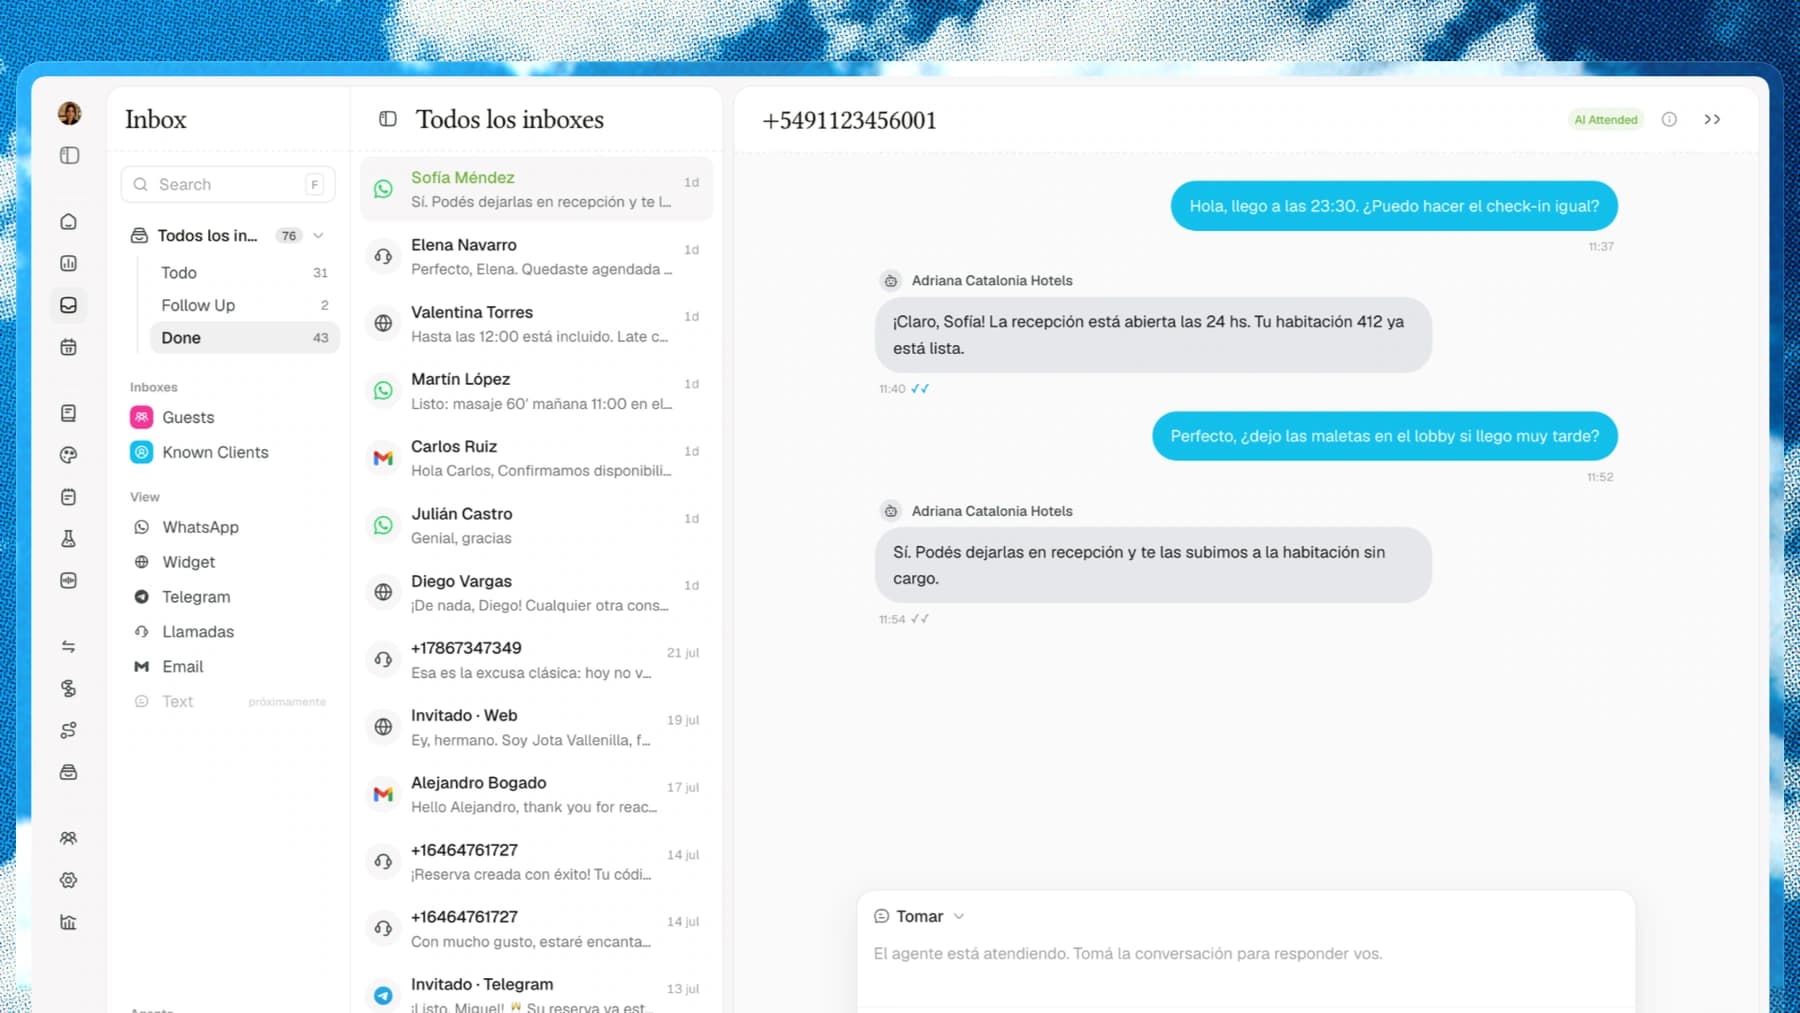Click the +5491123456001 conversation title
The height and width of the screenshot is (1013, 1800).
849,120
